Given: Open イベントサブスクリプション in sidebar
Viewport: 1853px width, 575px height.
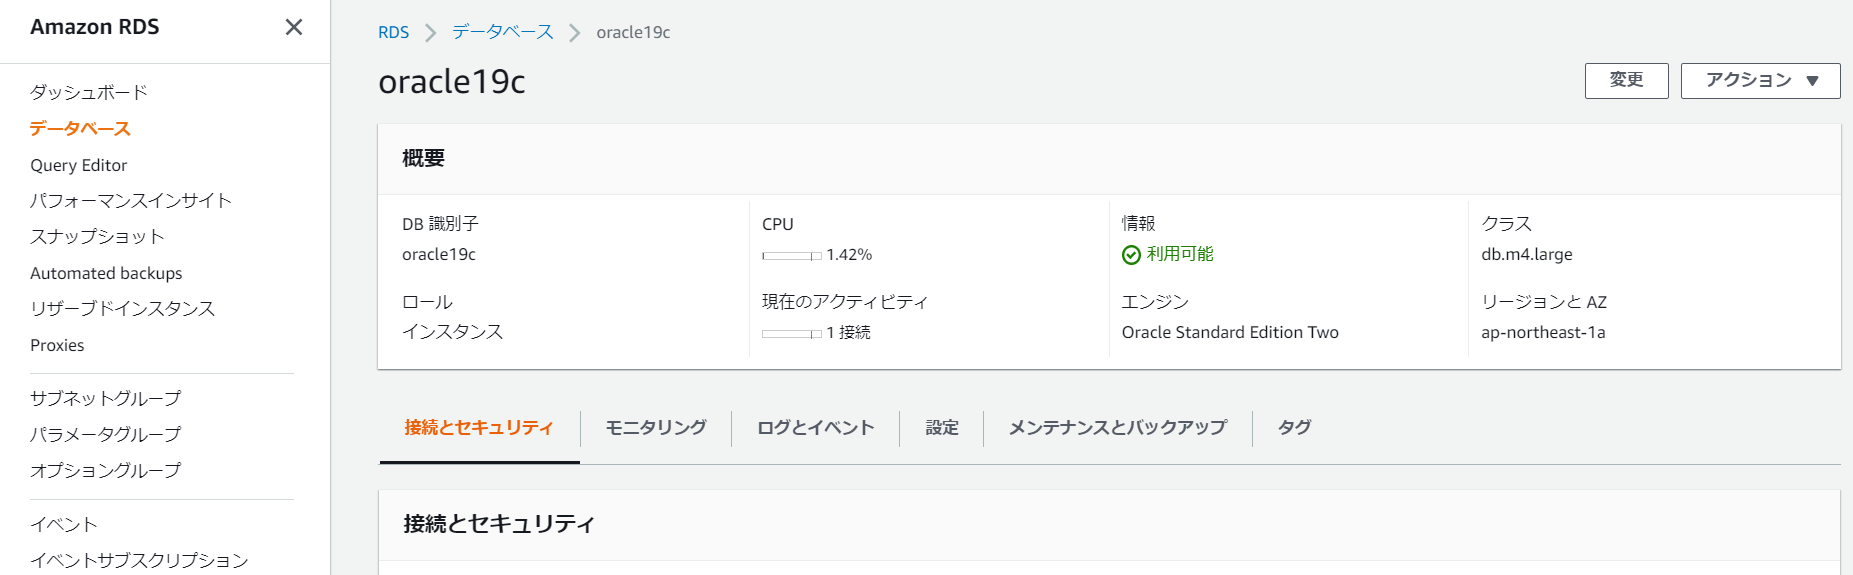Looking at the screenshot, I should 140,561.
